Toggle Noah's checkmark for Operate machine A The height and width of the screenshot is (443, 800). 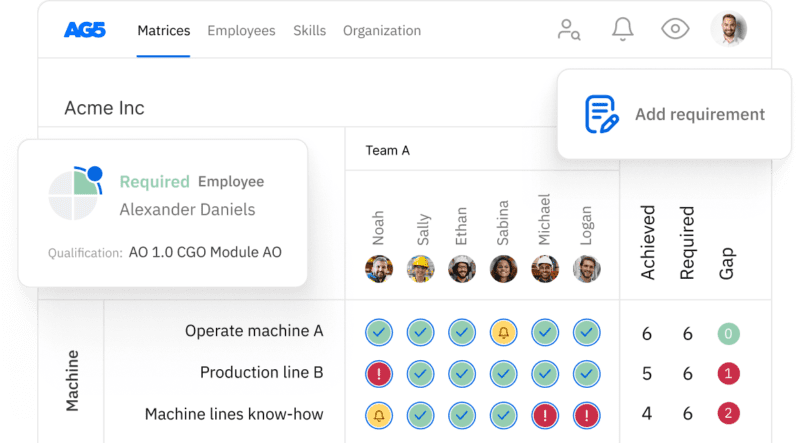pos(378,332)
